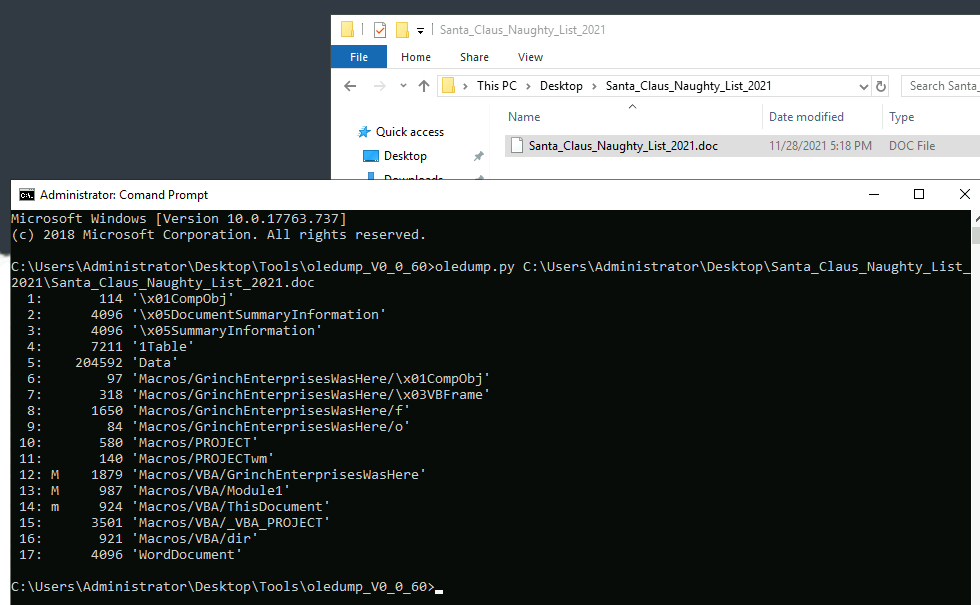Go back in File Explorer navigation
The image size is (980, 605).
tap(350, 86)
